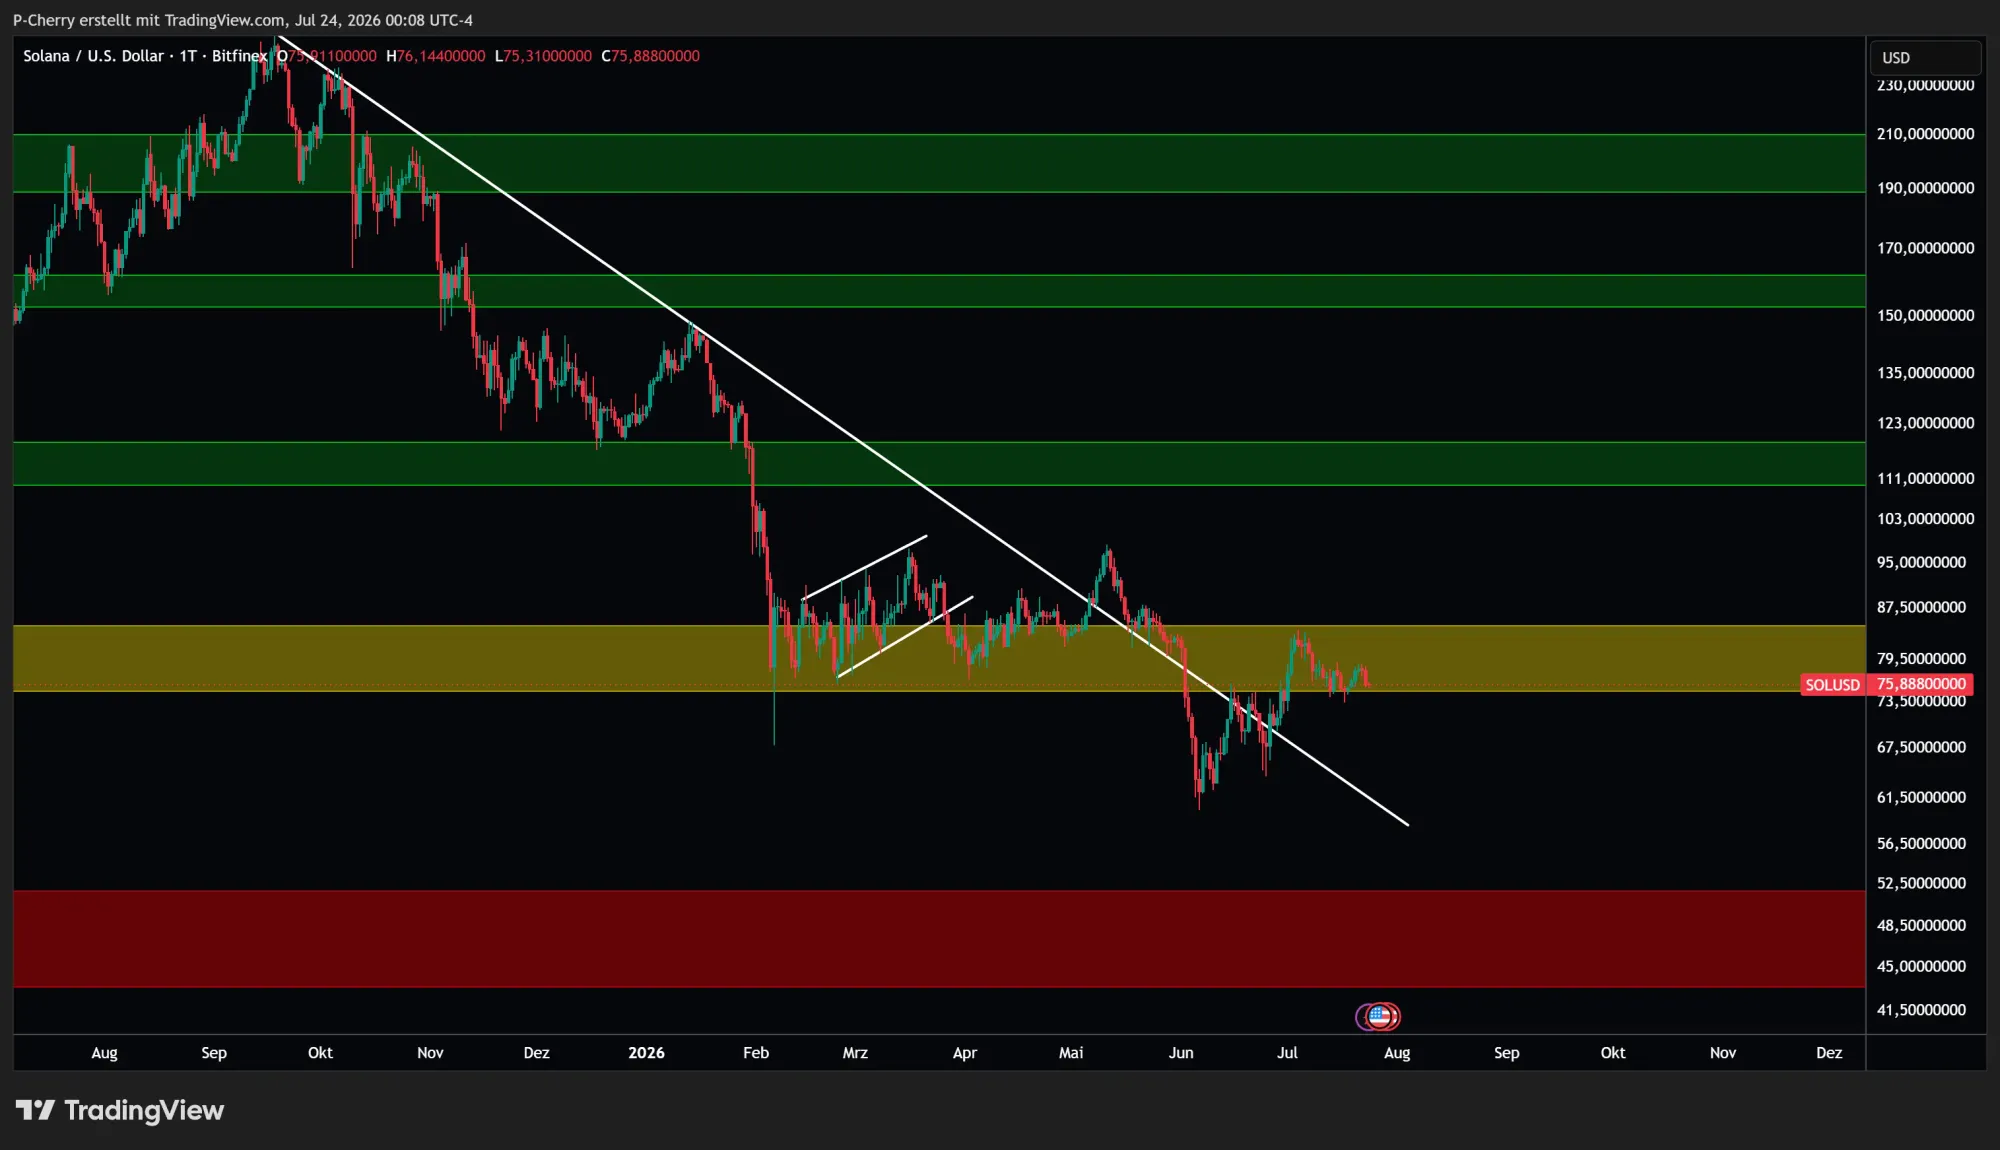Click the 41,50000000 price axis label
The height and width of the screenshot is (1150, 2000).
point(1921,1011)
